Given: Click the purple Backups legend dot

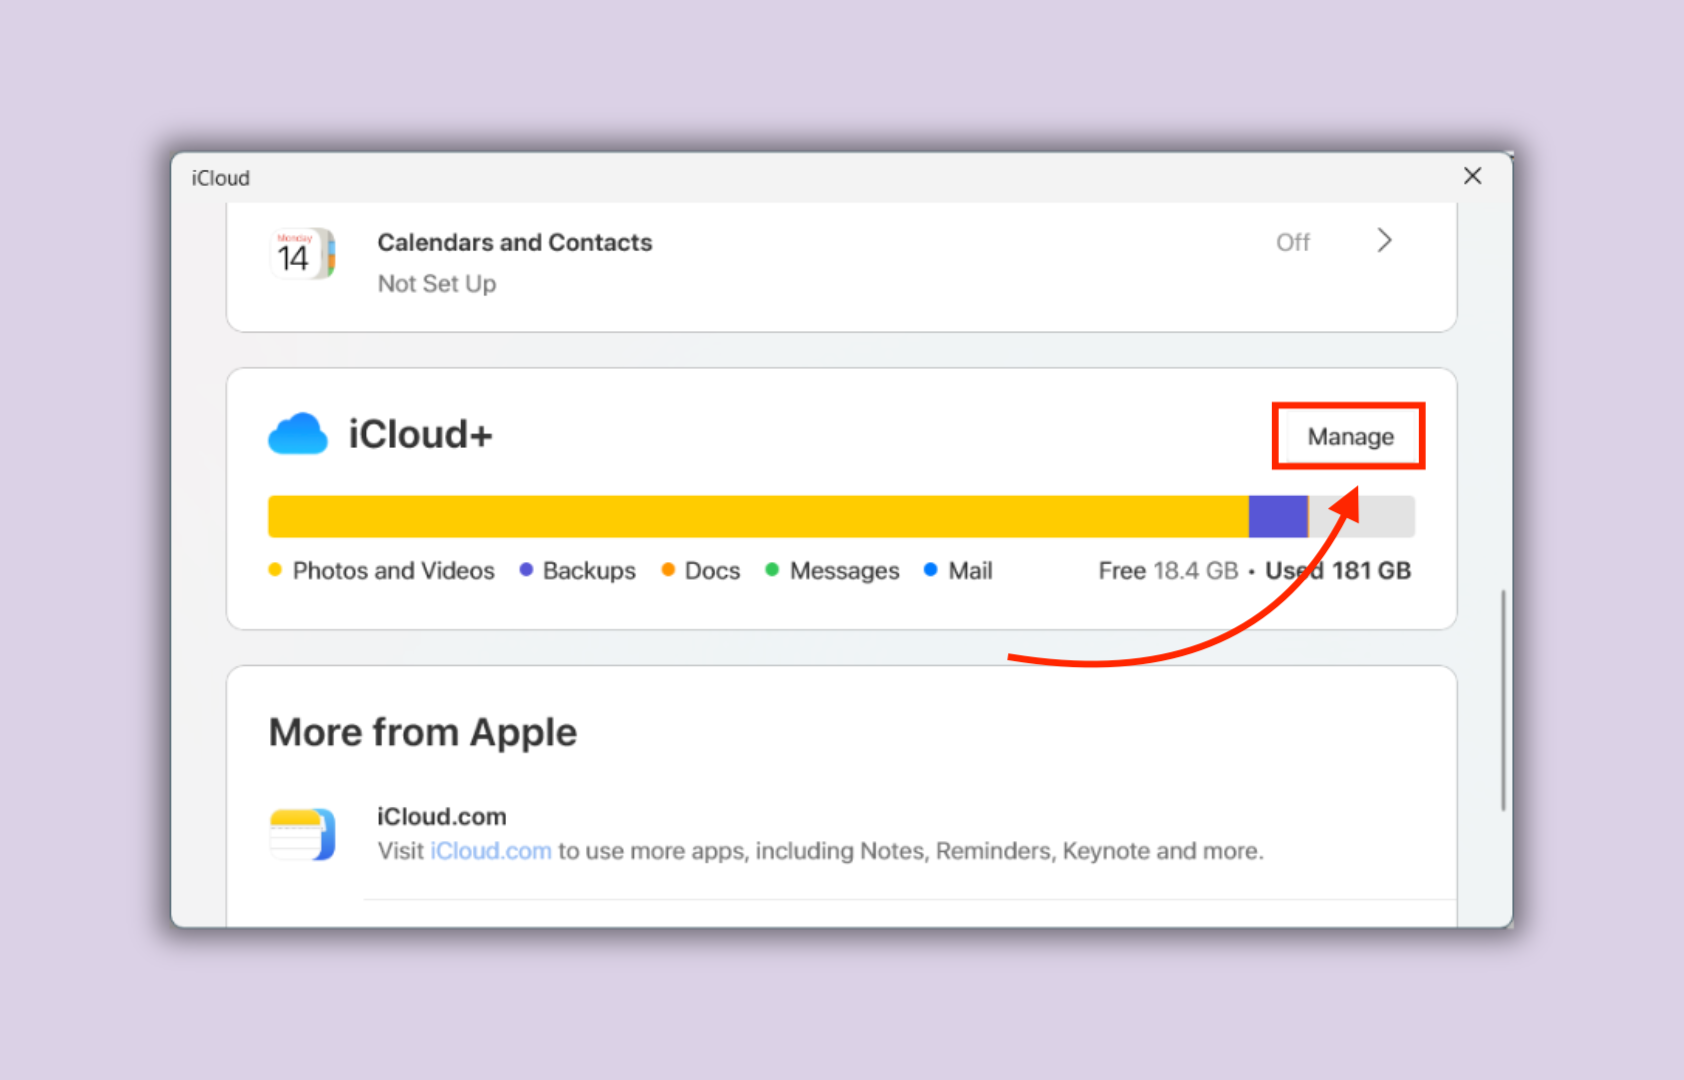Looking at the screenshot, I should (526, 570).
